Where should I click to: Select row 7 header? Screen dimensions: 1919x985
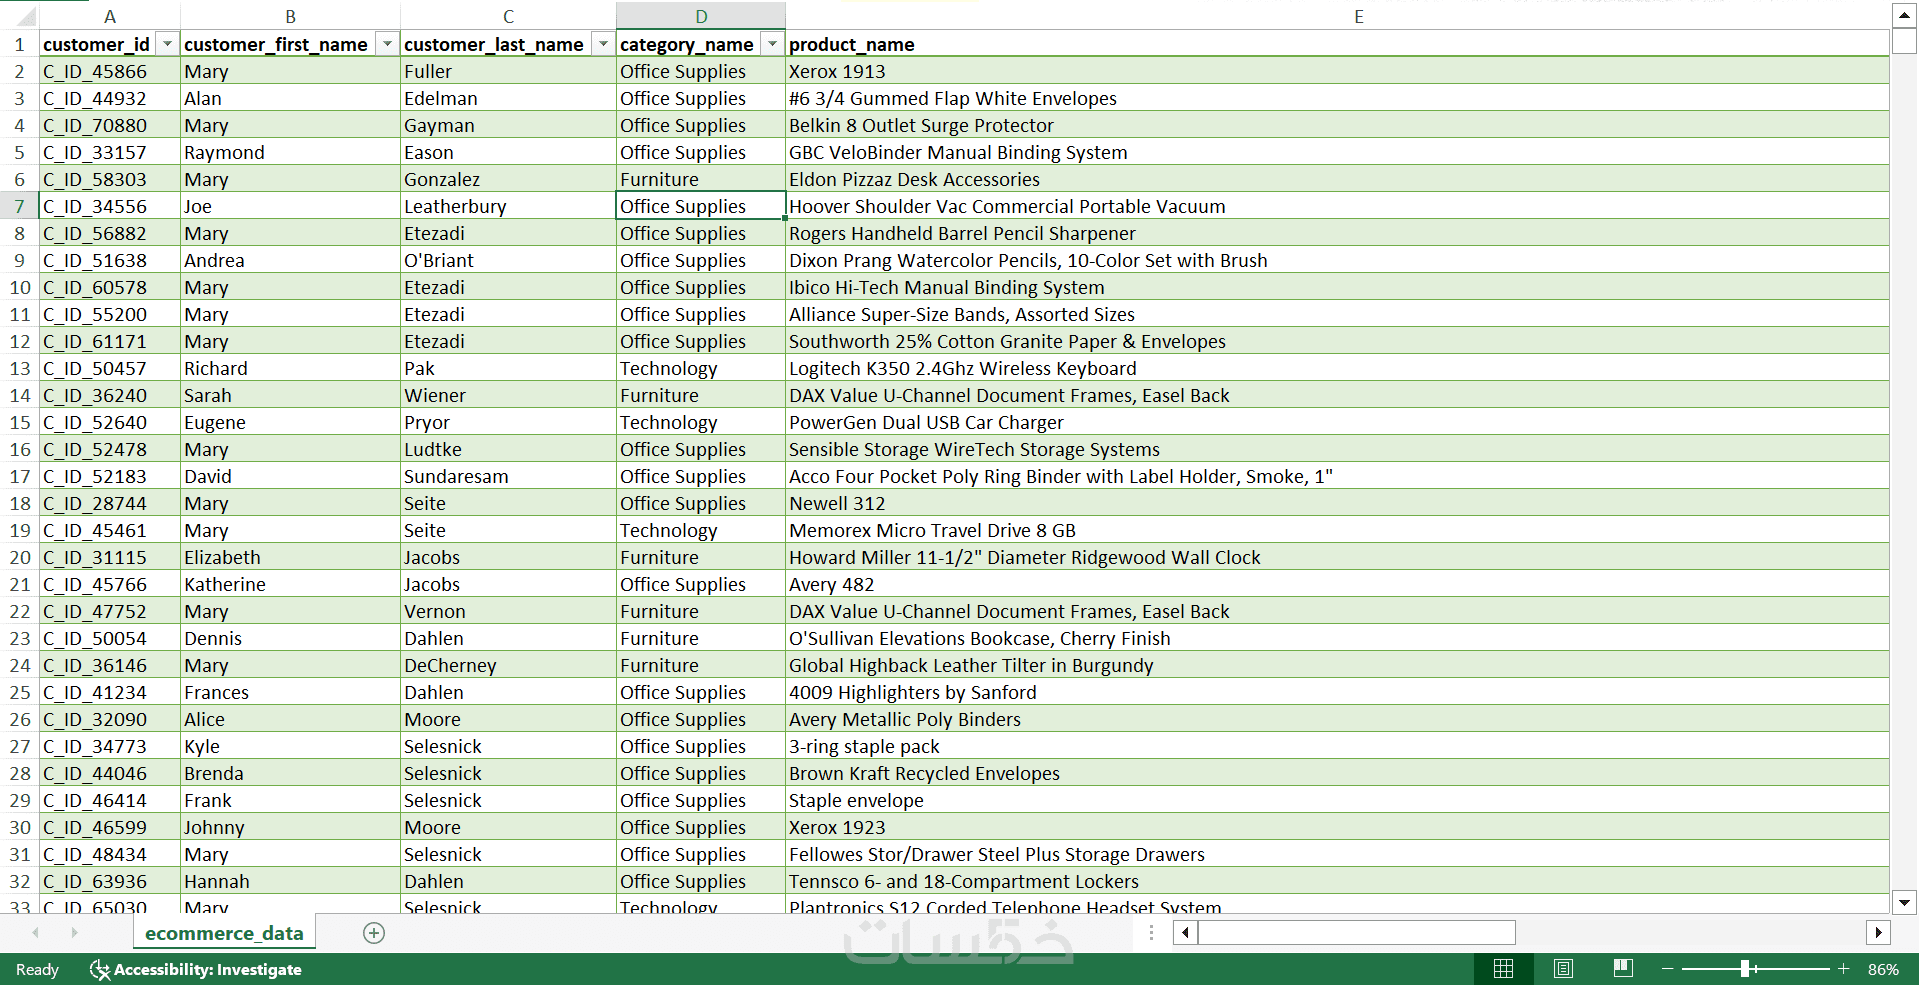[19, 206]
